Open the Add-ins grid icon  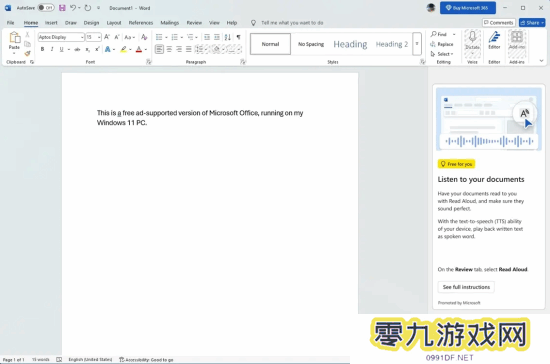[517, 37]
